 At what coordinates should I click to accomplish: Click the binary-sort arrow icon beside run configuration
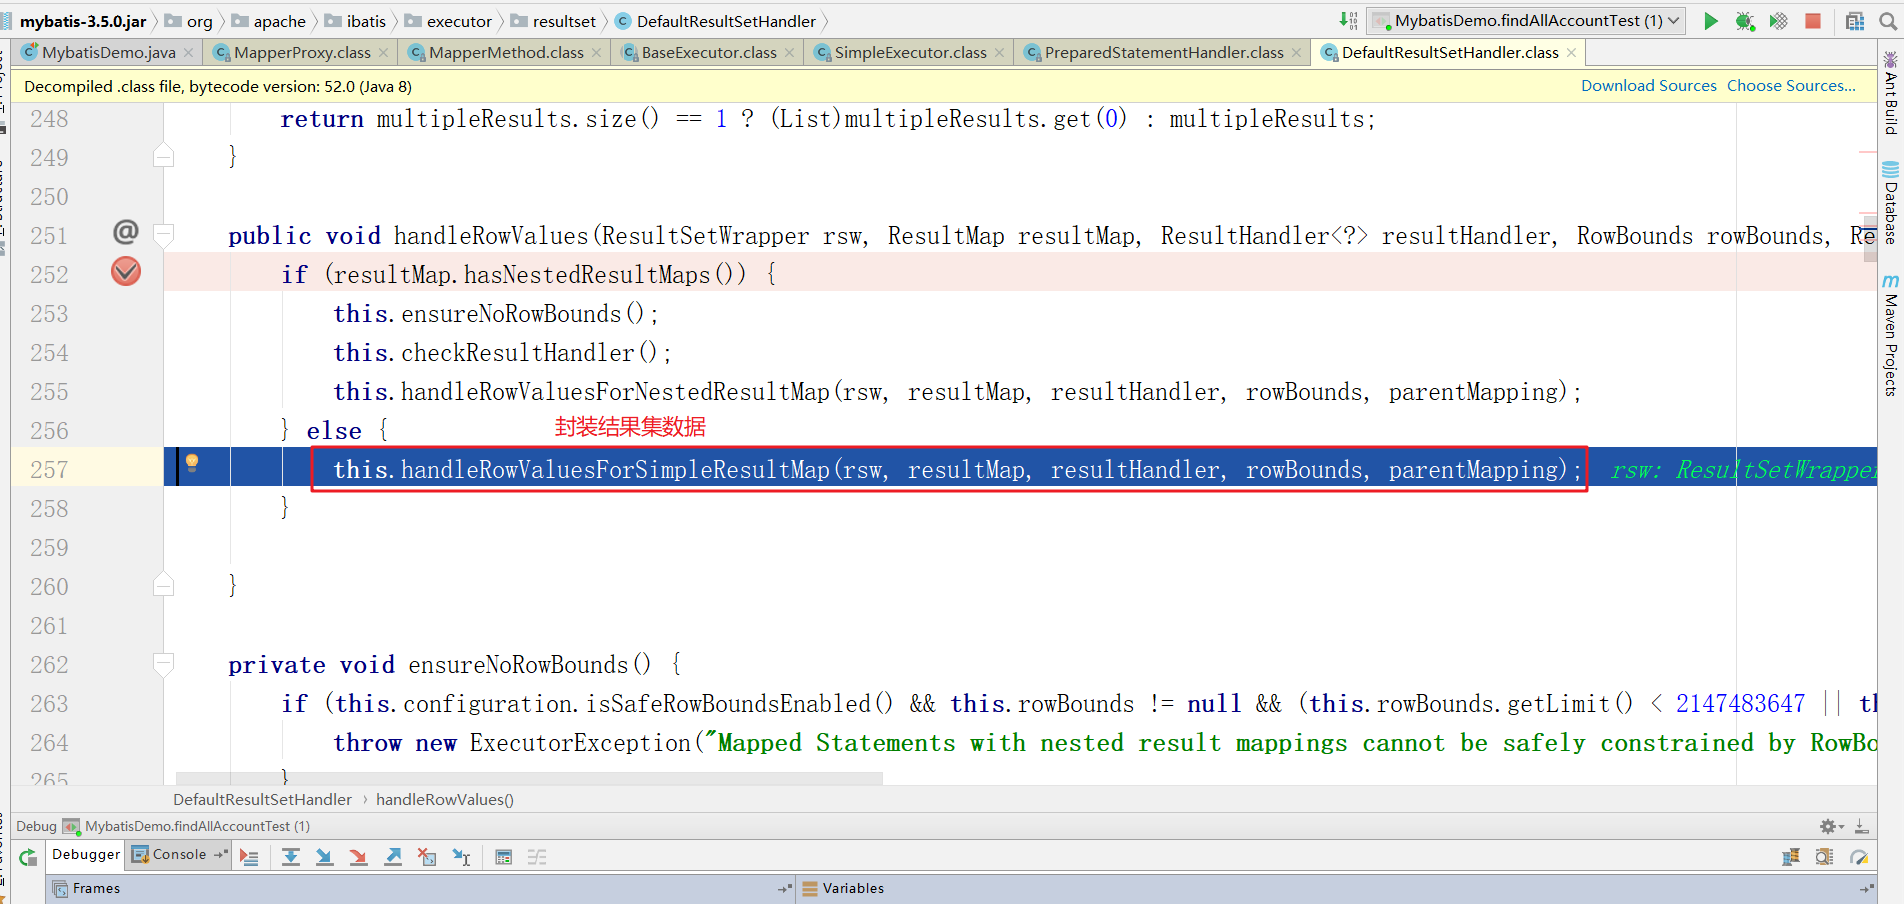pos(1349,21)
